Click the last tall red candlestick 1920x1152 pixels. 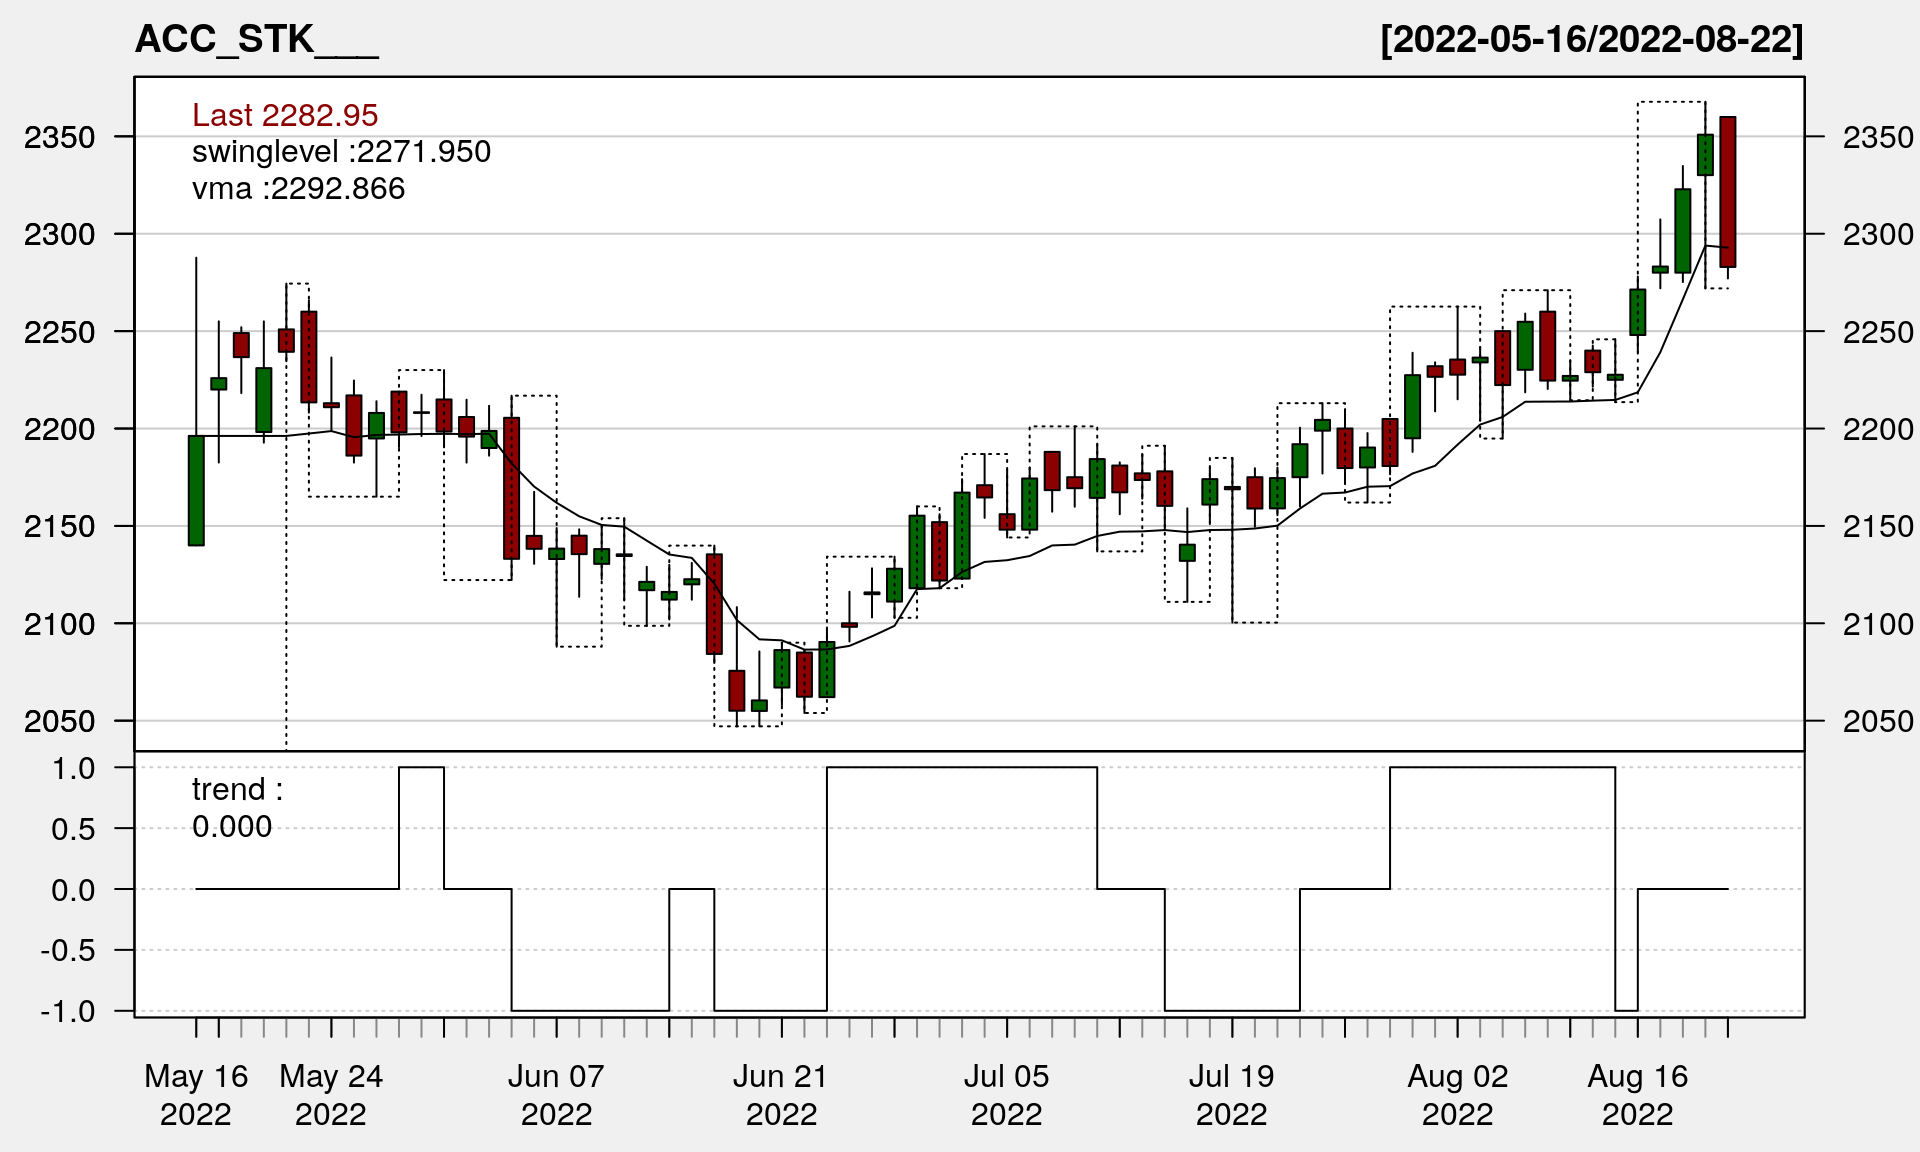[1727, 192]
